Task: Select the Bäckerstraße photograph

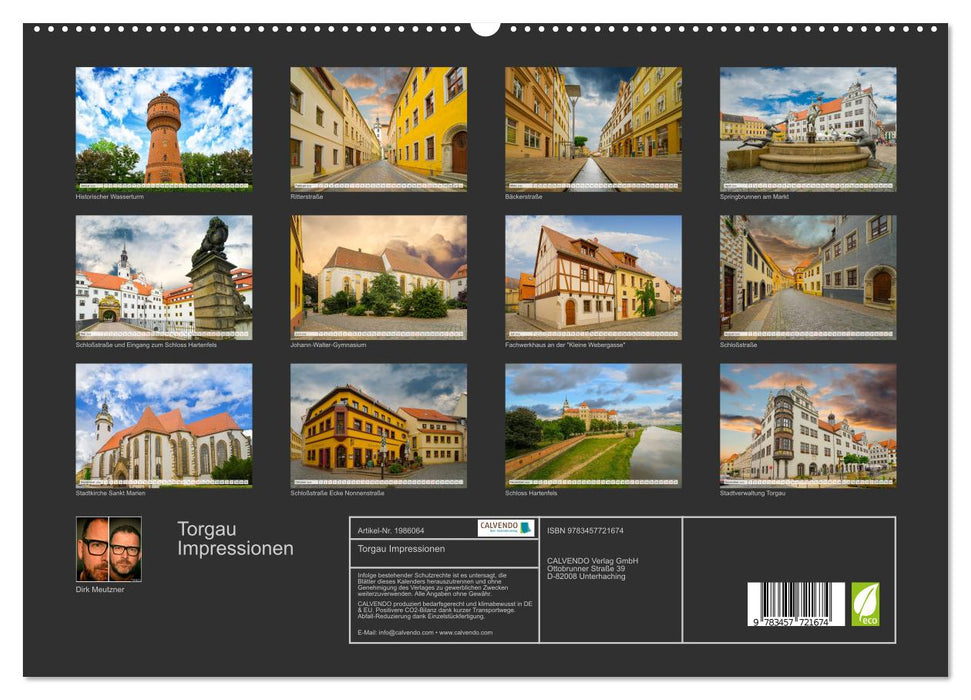Action: [x=592, y=125]
